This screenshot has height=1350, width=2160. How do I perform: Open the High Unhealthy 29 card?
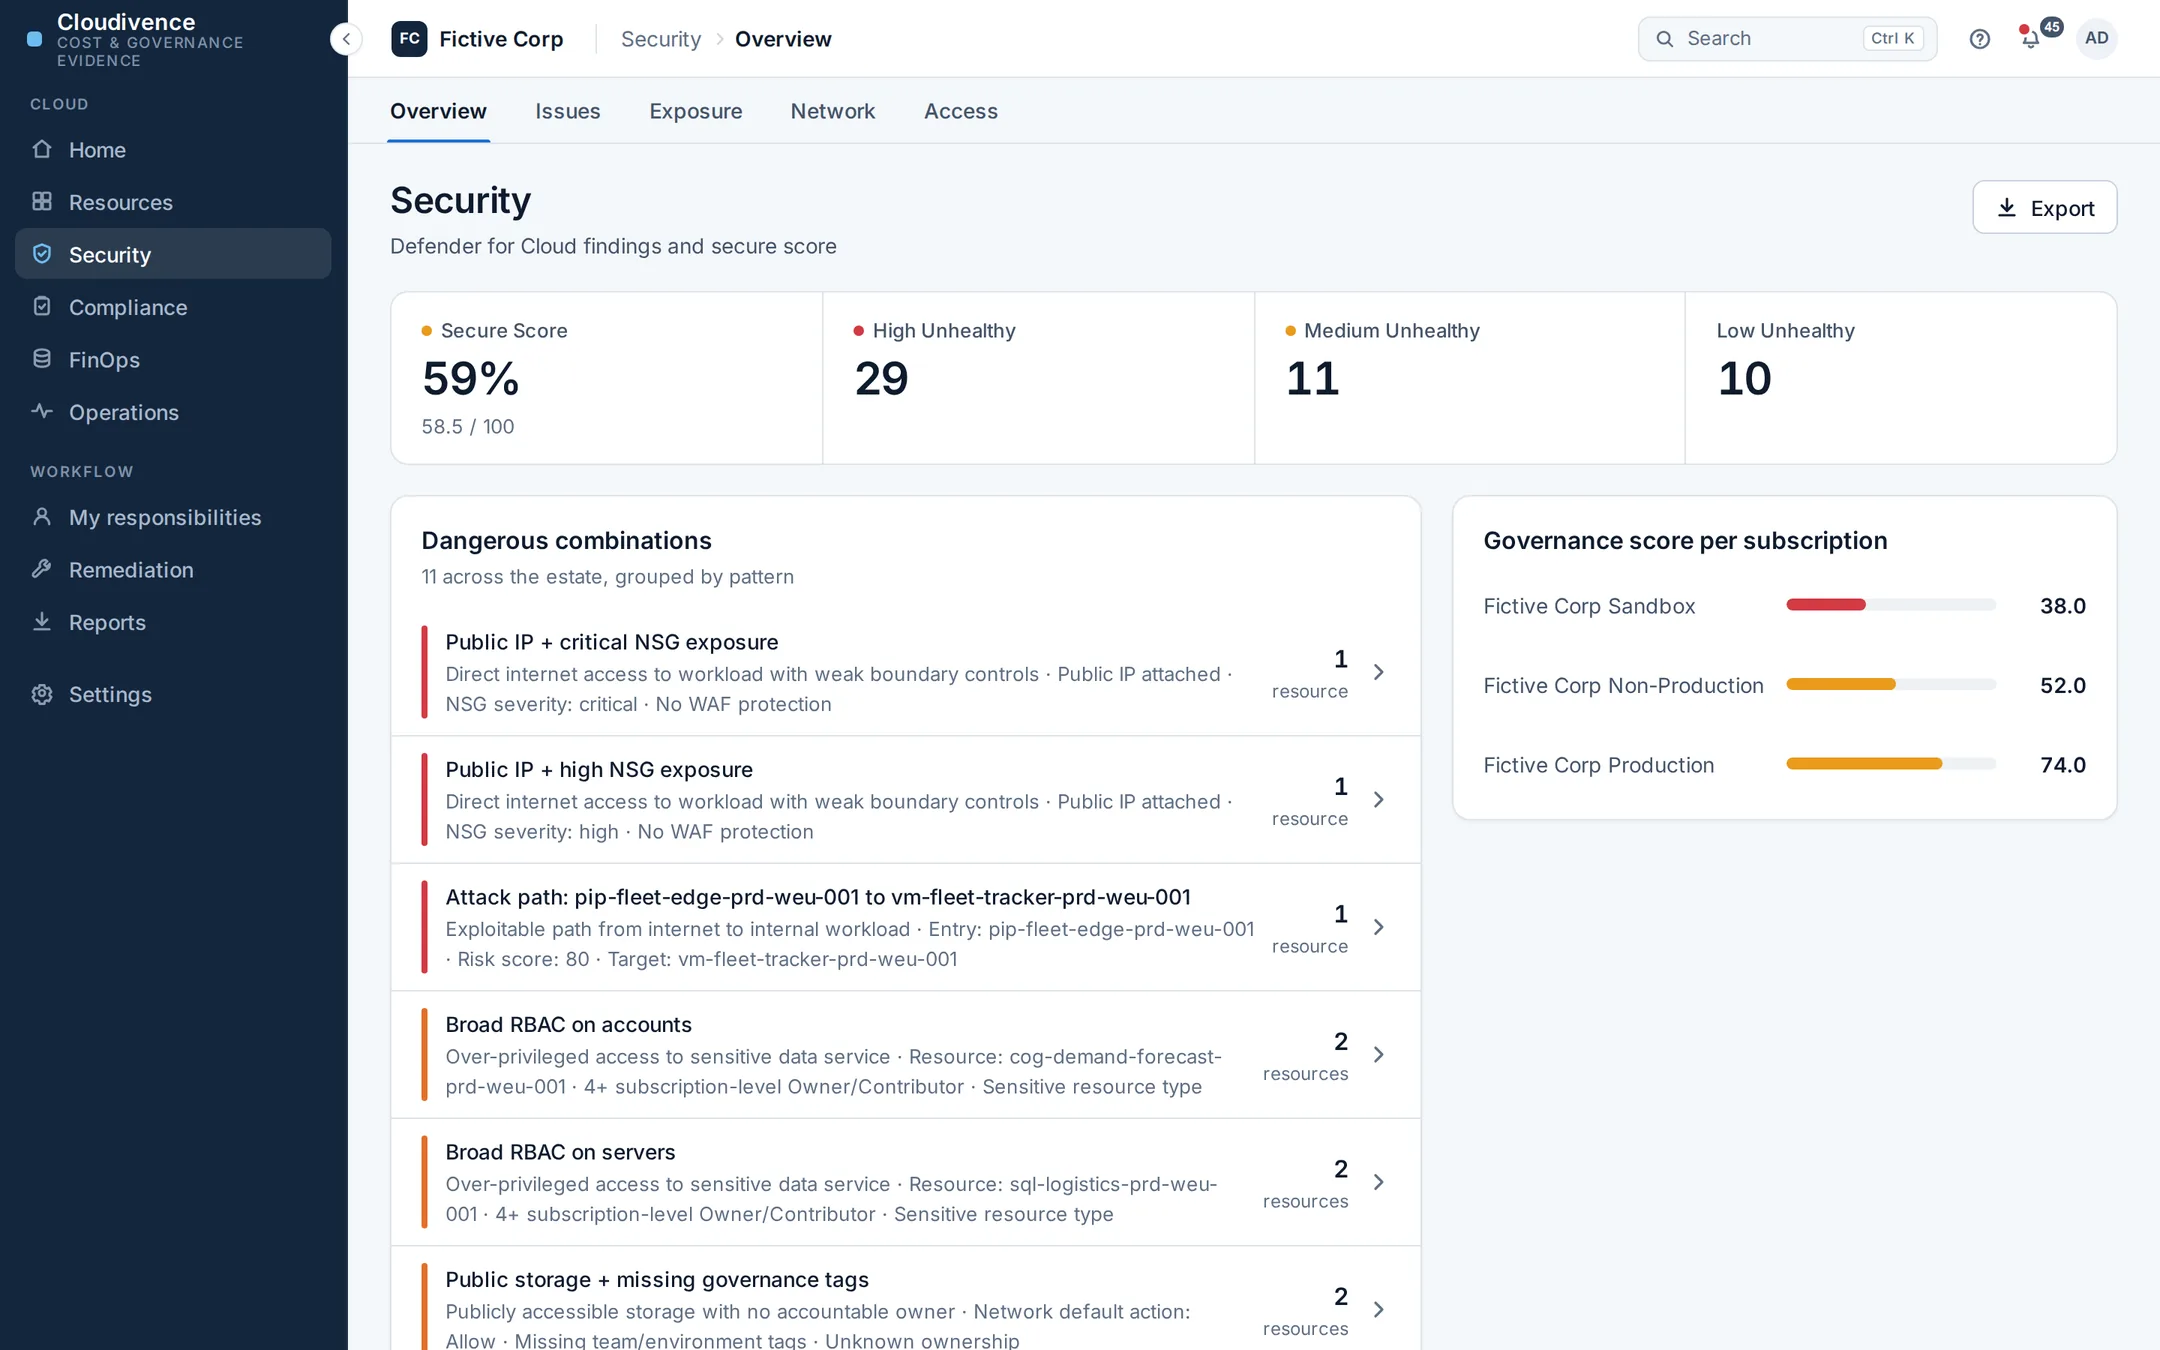point(1038,378)
